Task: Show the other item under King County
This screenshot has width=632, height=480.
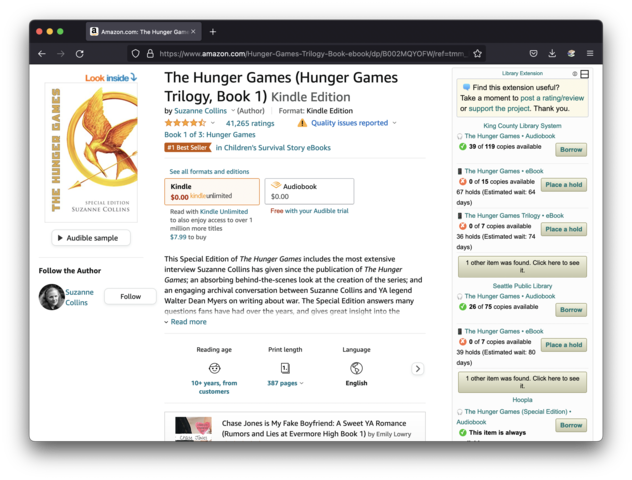Action: tap(522, 266)
